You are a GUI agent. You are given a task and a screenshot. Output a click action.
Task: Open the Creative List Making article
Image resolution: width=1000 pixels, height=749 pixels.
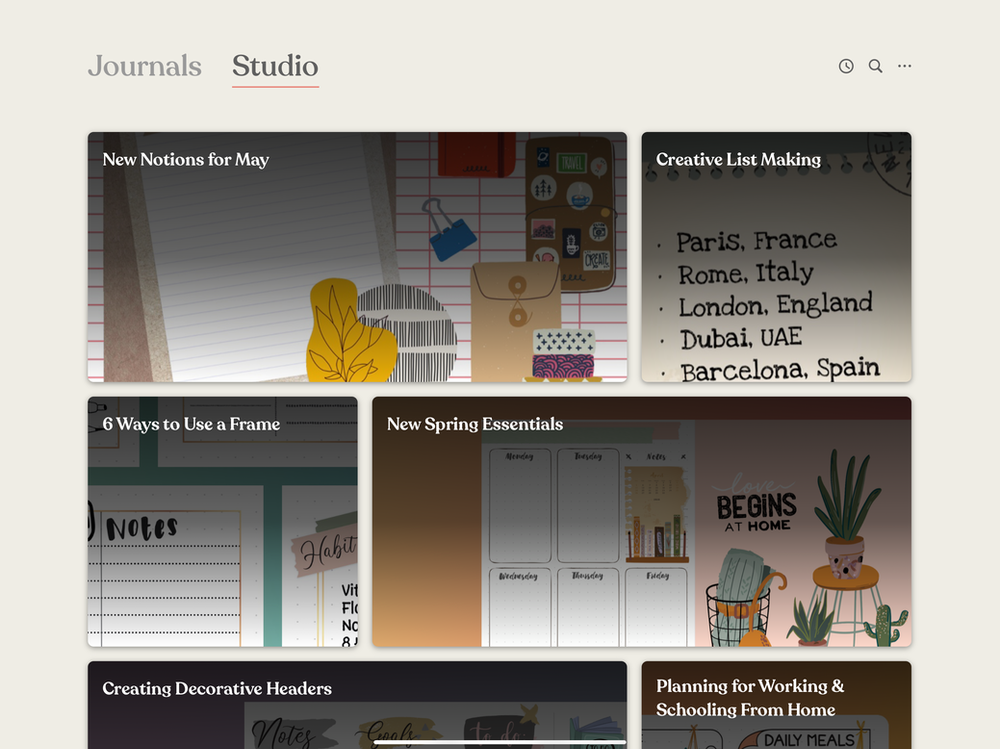coord(738,160)
